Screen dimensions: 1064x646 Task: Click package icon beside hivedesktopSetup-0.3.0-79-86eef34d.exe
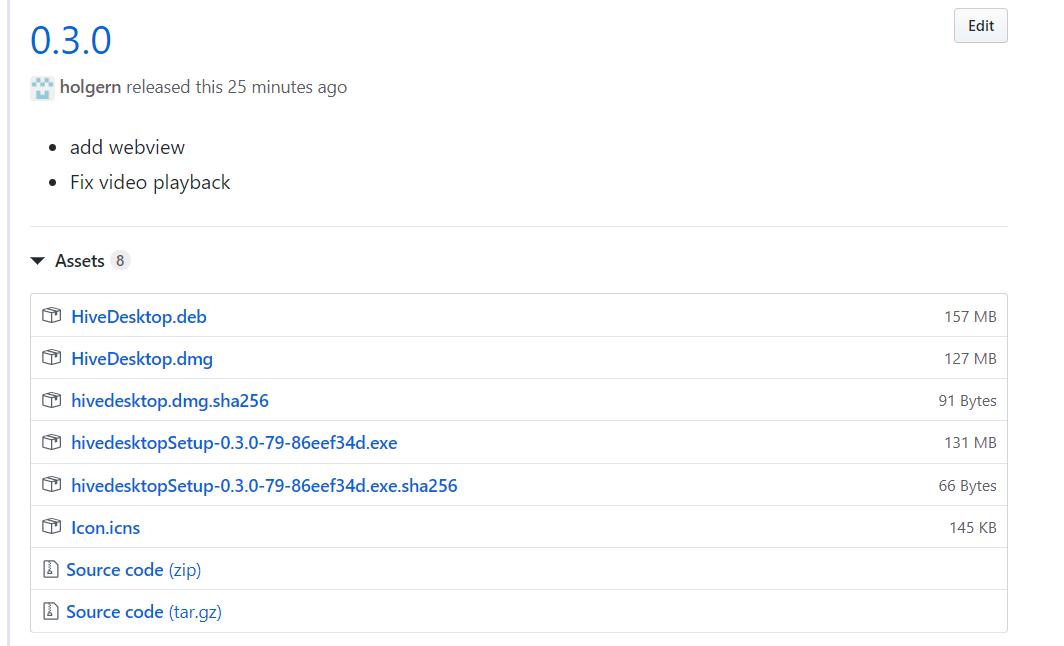pos(52,442)
